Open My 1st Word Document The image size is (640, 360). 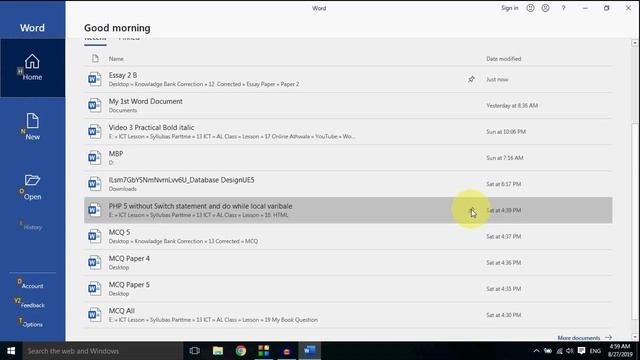coord(348,105)
